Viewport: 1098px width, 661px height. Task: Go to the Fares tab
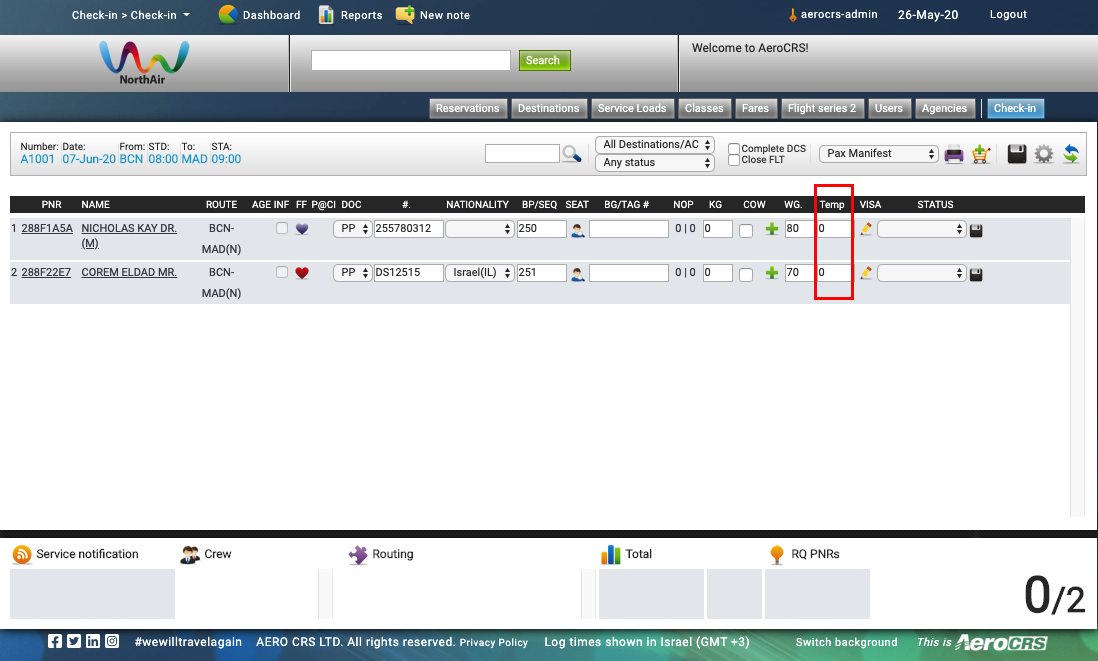(756, 109)
